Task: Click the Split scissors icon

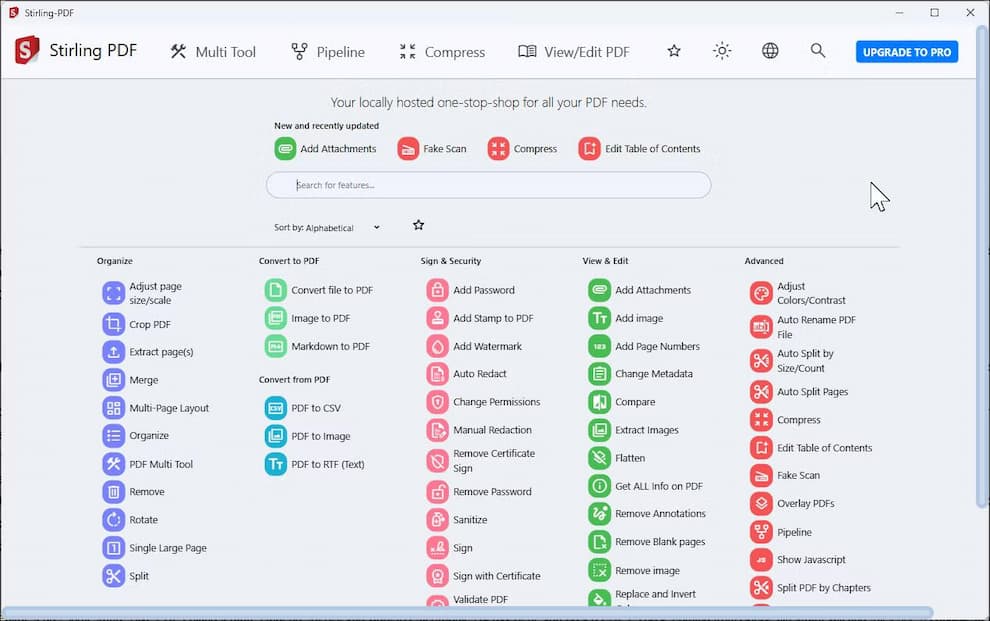Action: (x=114, y=576)
